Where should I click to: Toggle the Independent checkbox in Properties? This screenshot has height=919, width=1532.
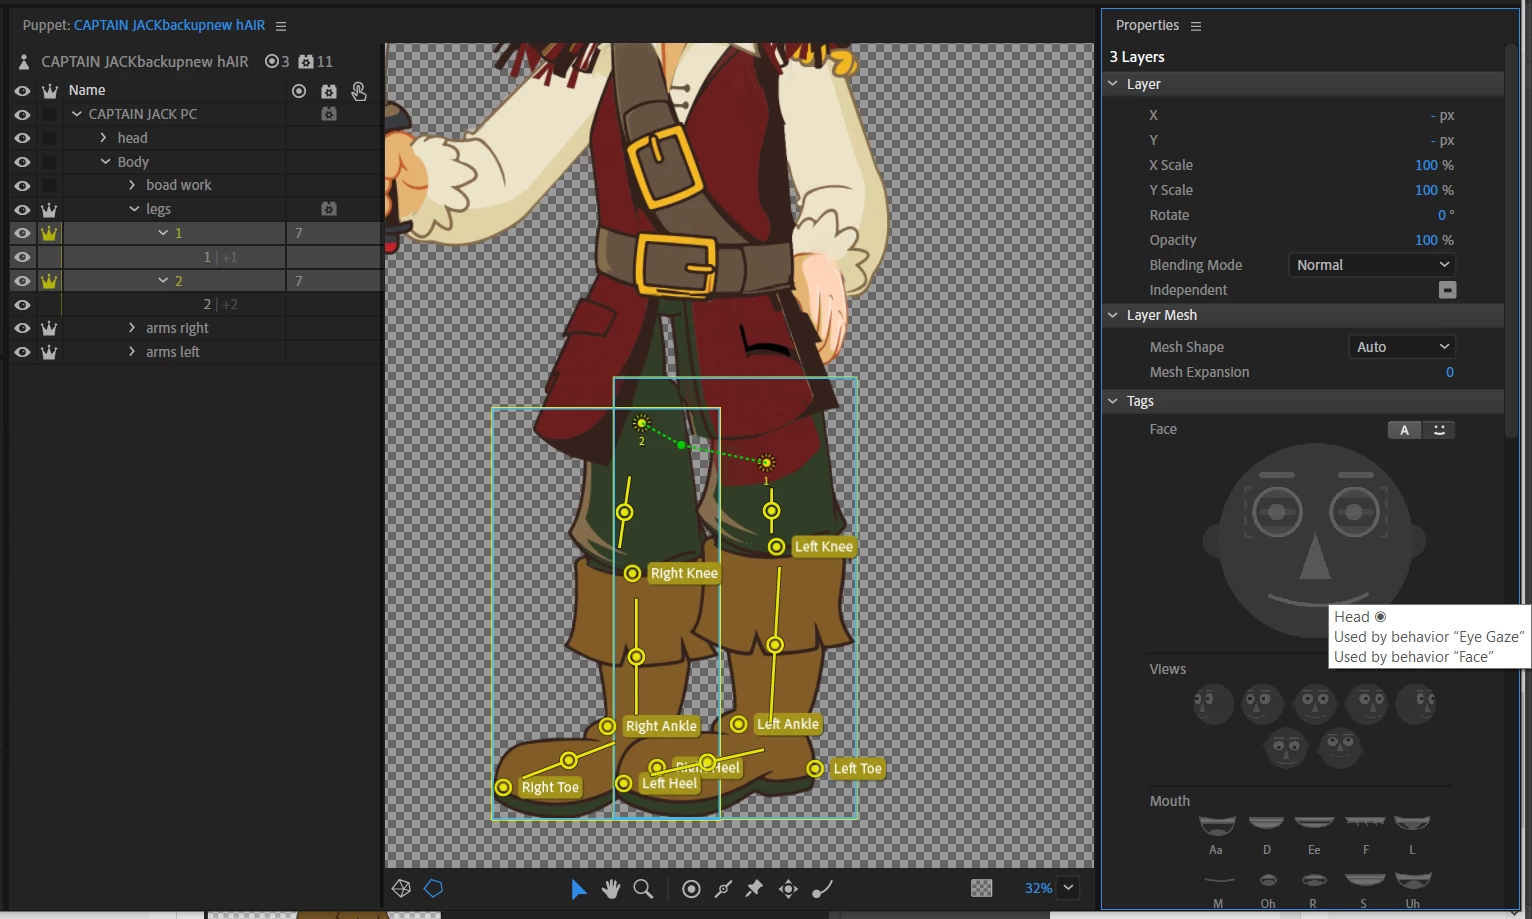tap(1447, 290)
